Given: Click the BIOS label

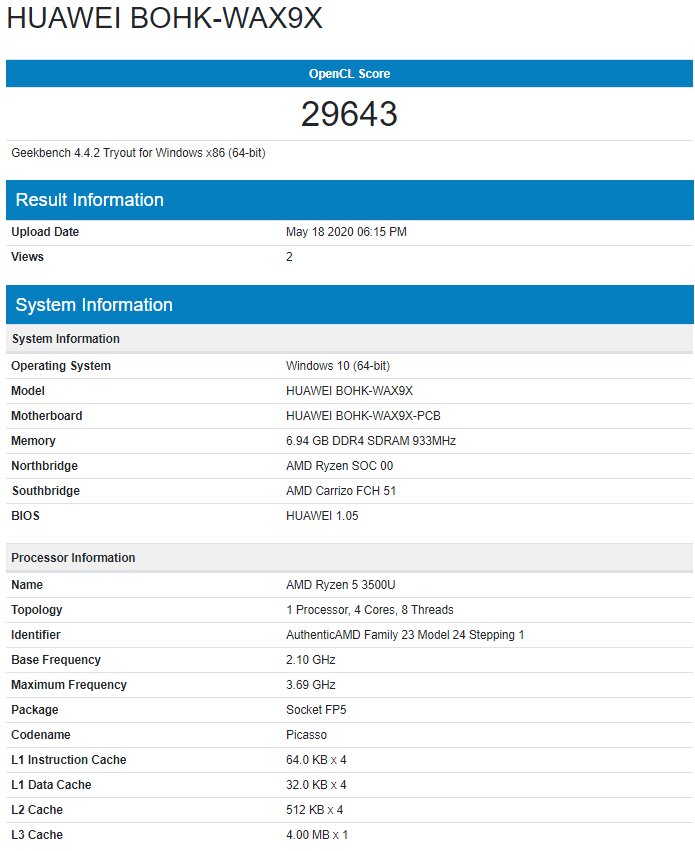Looking at the screenshot, I should [x=25, y=516].
